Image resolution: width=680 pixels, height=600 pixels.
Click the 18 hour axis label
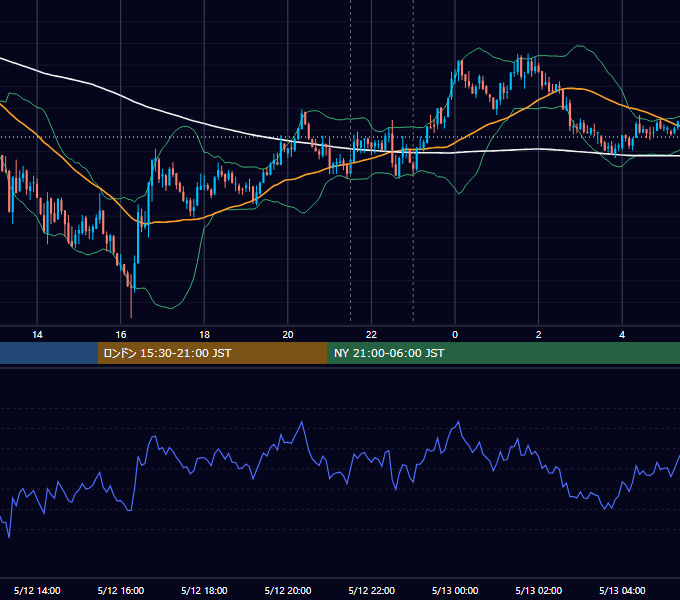tap(204, 335)
